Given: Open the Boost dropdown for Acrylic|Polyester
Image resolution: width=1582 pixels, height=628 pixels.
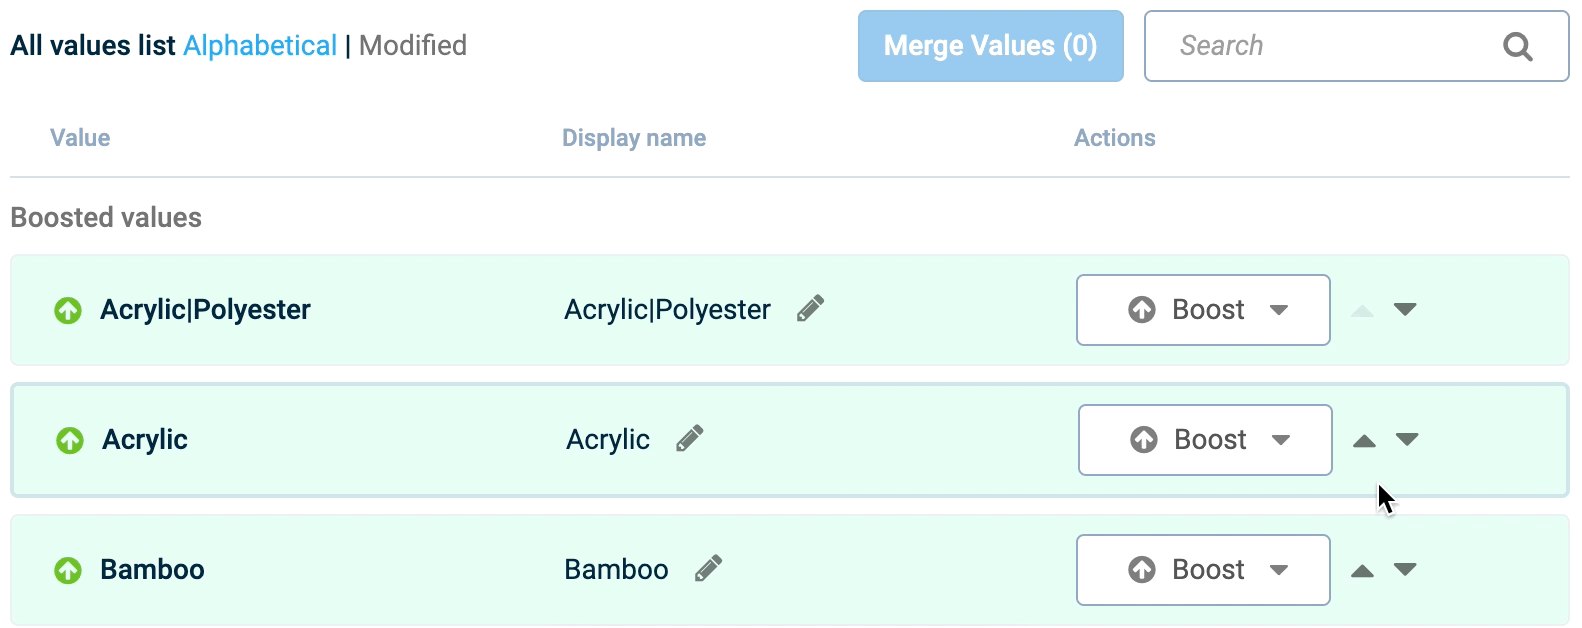Looking at the screenshot, I should tap(1203, 310).
